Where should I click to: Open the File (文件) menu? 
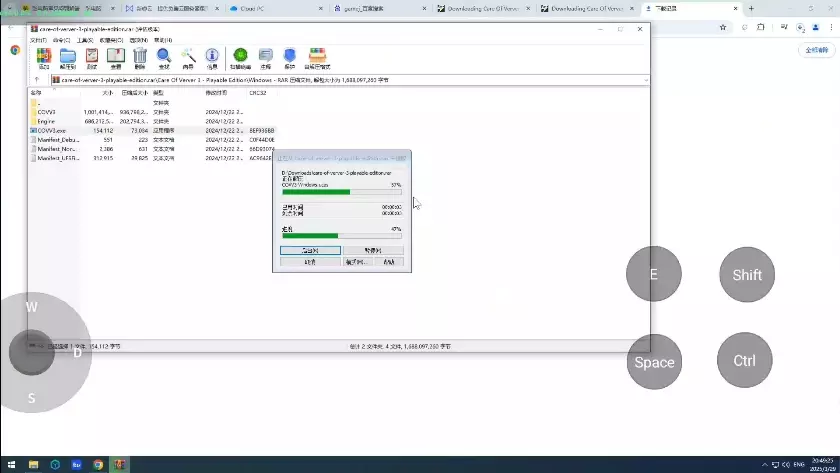pos(39,40)
